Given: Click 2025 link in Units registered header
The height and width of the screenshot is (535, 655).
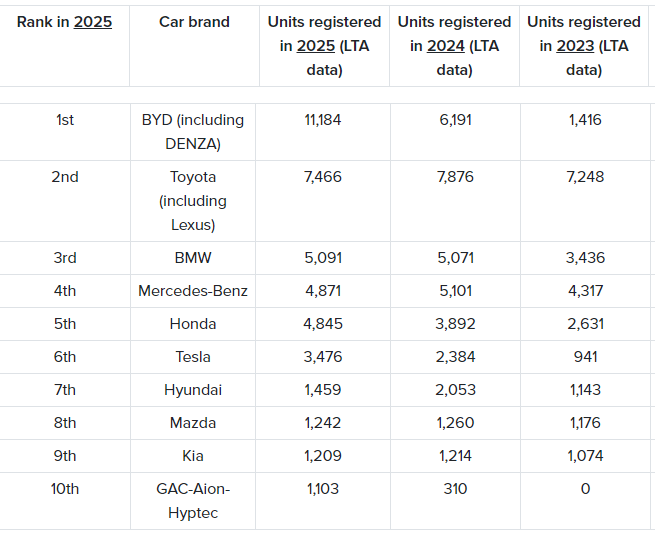Looking at the screenshot, I should [x=315, y=46].
